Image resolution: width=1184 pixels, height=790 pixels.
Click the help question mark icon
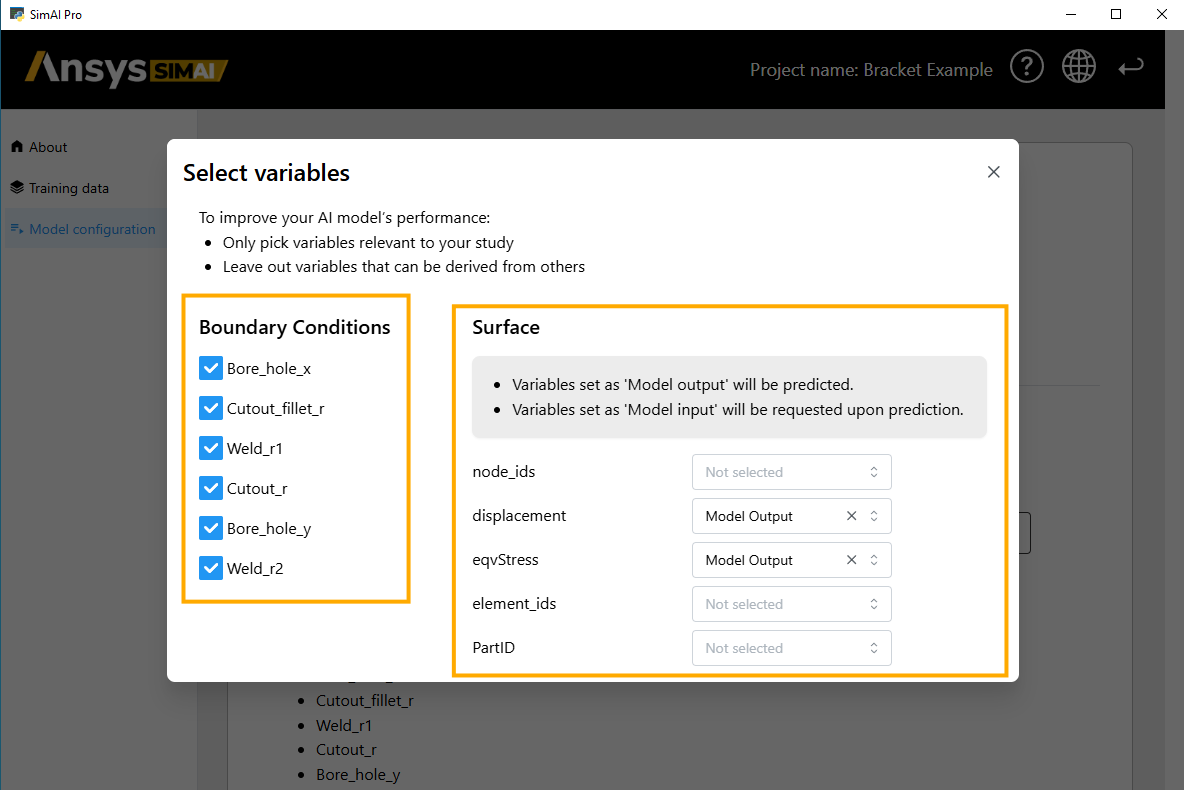[x=1026, y=68]
